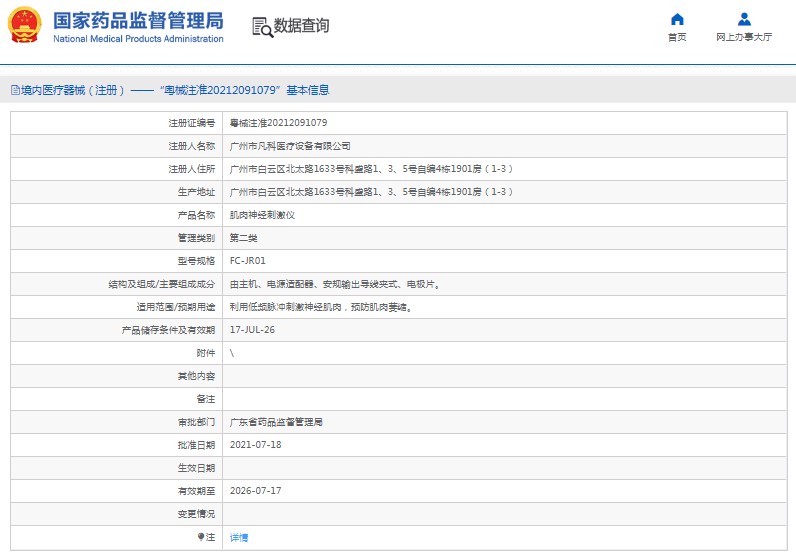Click the lightbulb icon beside 注
The height and width of the screenshot is (556, 796).
tap(201, 537)
